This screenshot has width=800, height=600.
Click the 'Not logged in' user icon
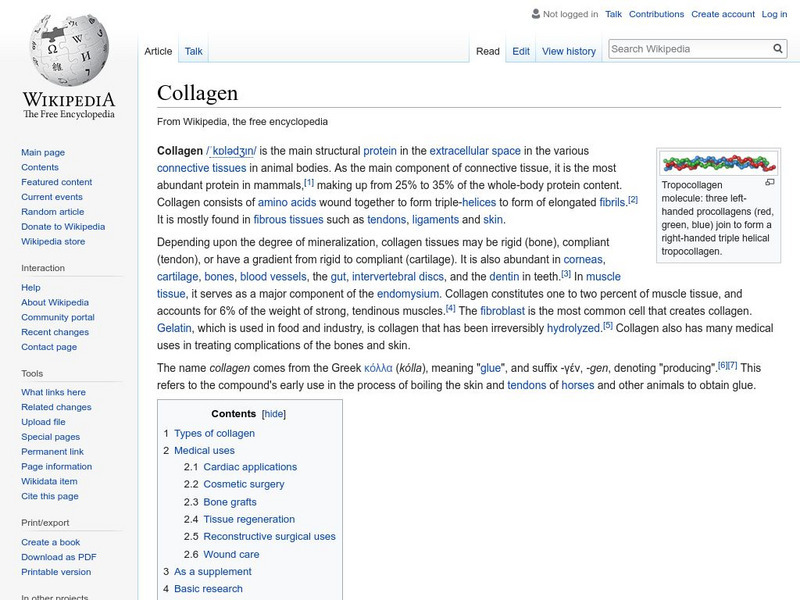(x=538, y=14)
